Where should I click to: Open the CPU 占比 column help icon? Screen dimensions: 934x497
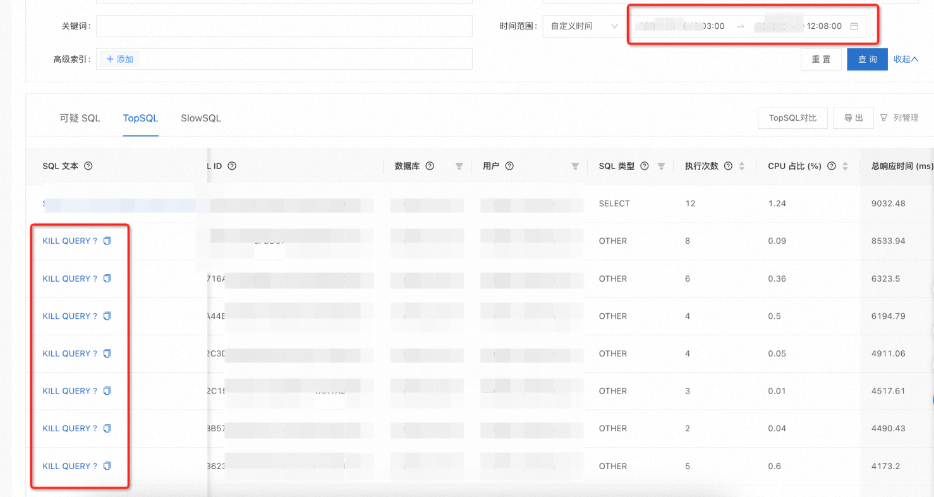click(x=832, y=166)
